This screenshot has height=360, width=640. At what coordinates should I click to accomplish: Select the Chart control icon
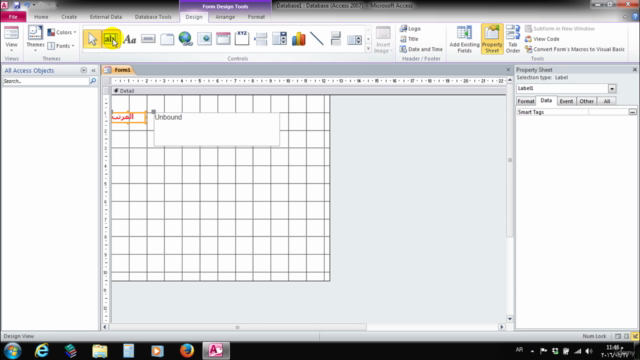click(x=298, y=39)
